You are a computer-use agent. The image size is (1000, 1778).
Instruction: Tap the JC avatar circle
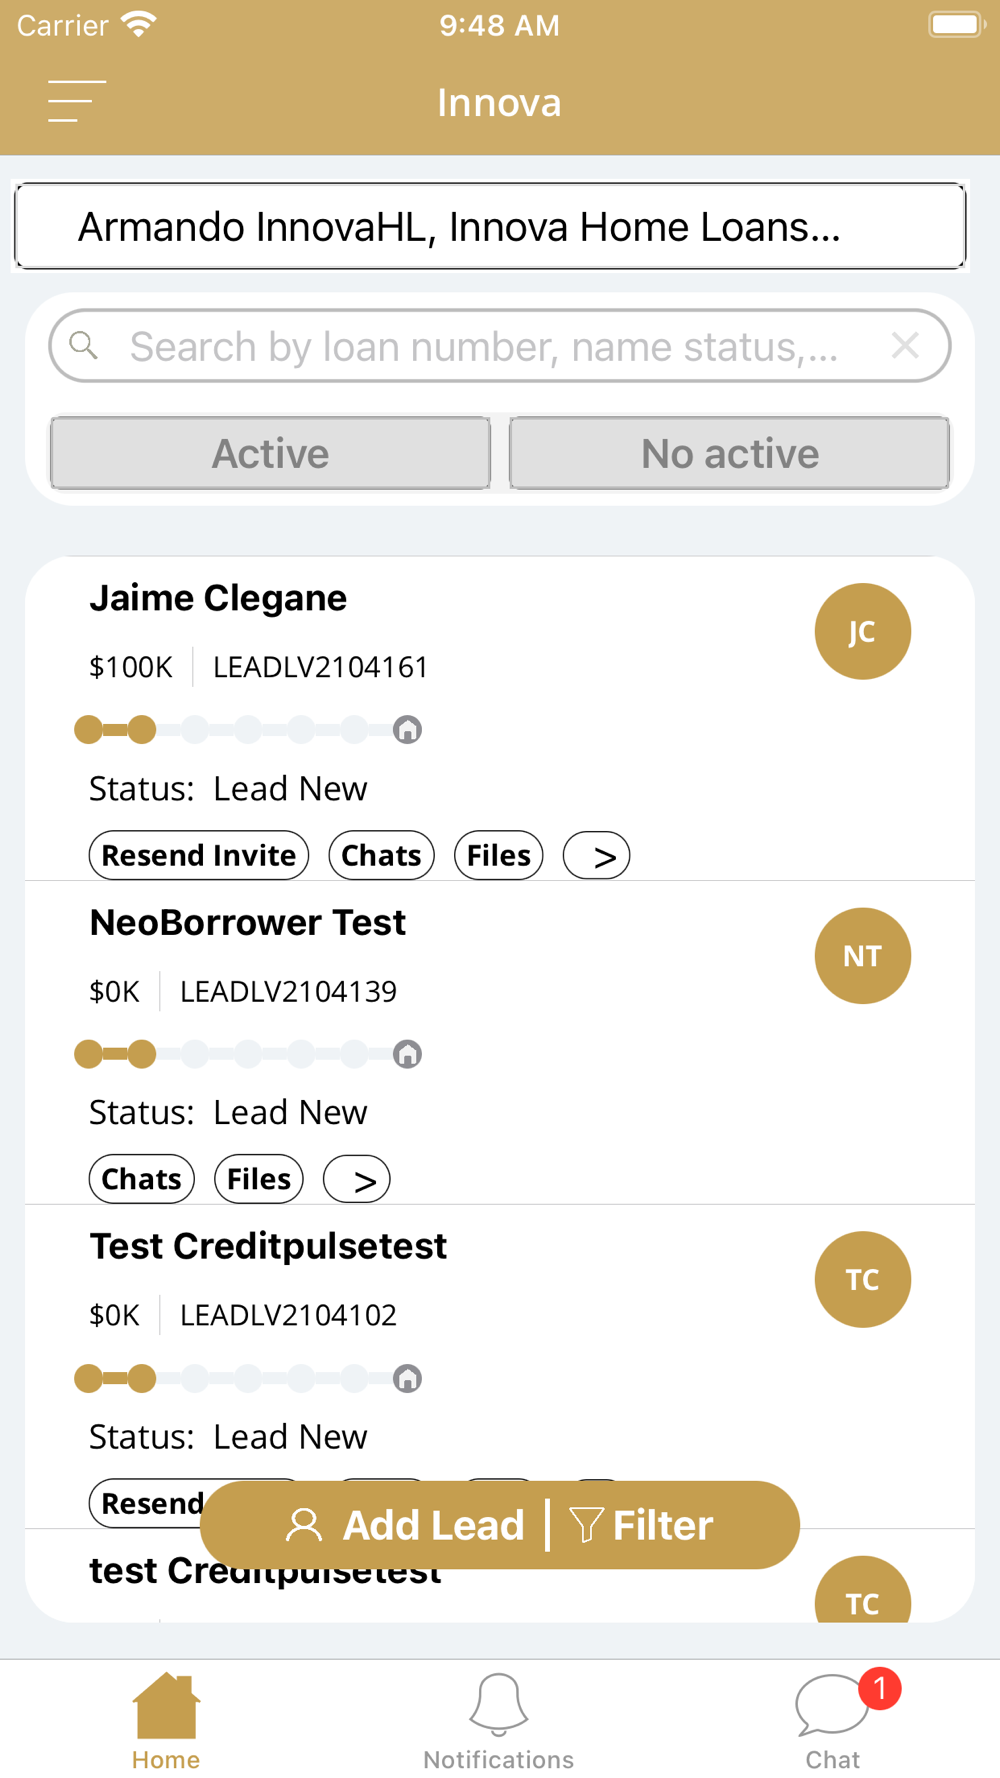(862, 632)
